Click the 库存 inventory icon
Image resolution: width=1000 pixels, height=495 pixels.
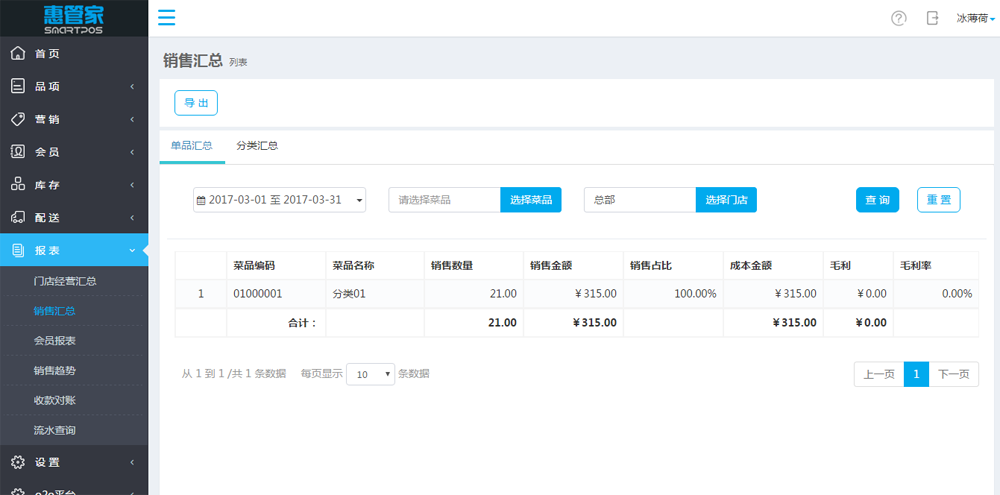pos(18,185)
